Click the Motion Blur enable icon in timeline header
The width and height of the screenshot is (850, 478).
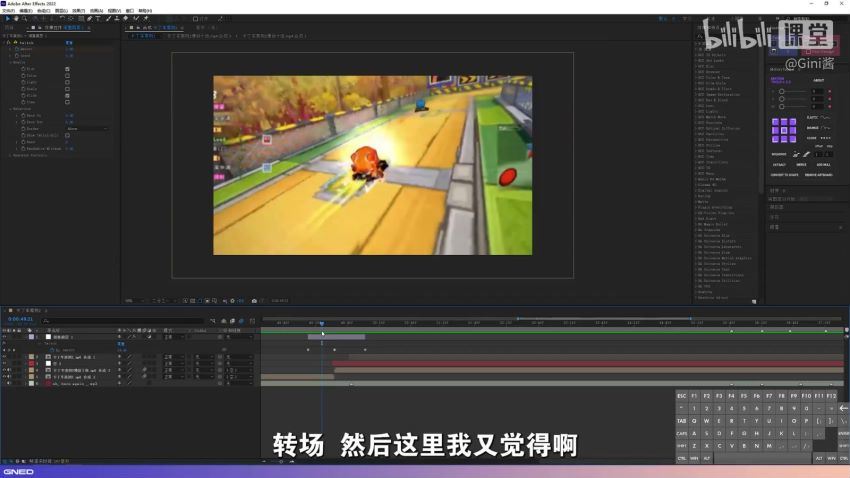click(241, 321)
